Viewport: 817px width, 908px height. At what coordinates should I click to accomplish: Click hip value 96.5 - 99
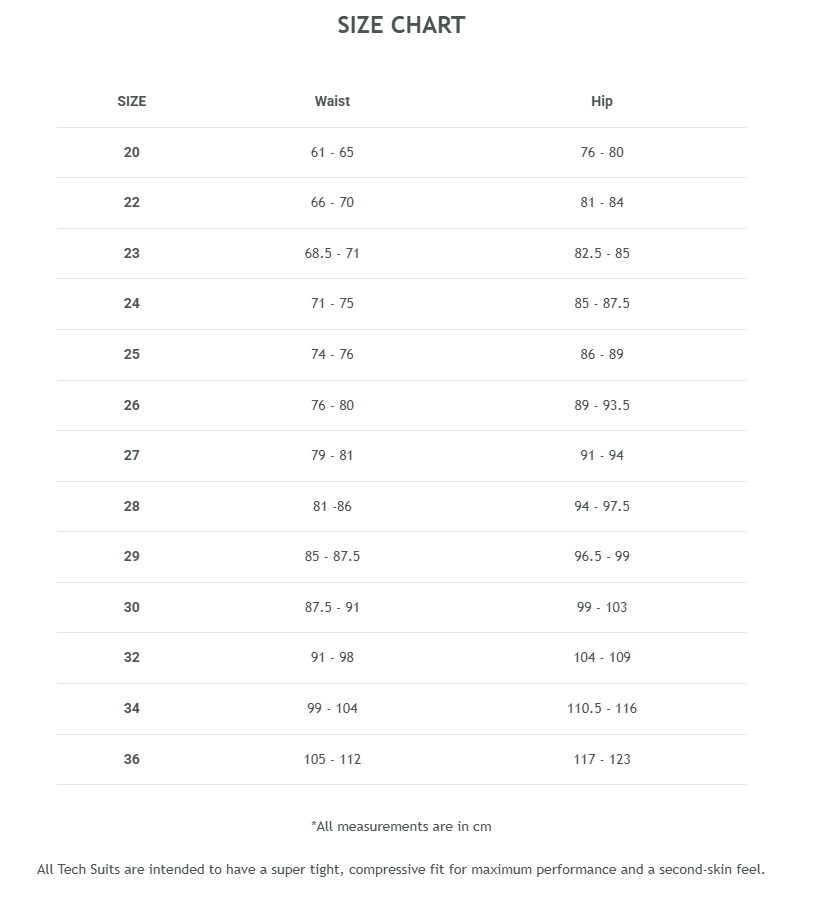(602, 556)
